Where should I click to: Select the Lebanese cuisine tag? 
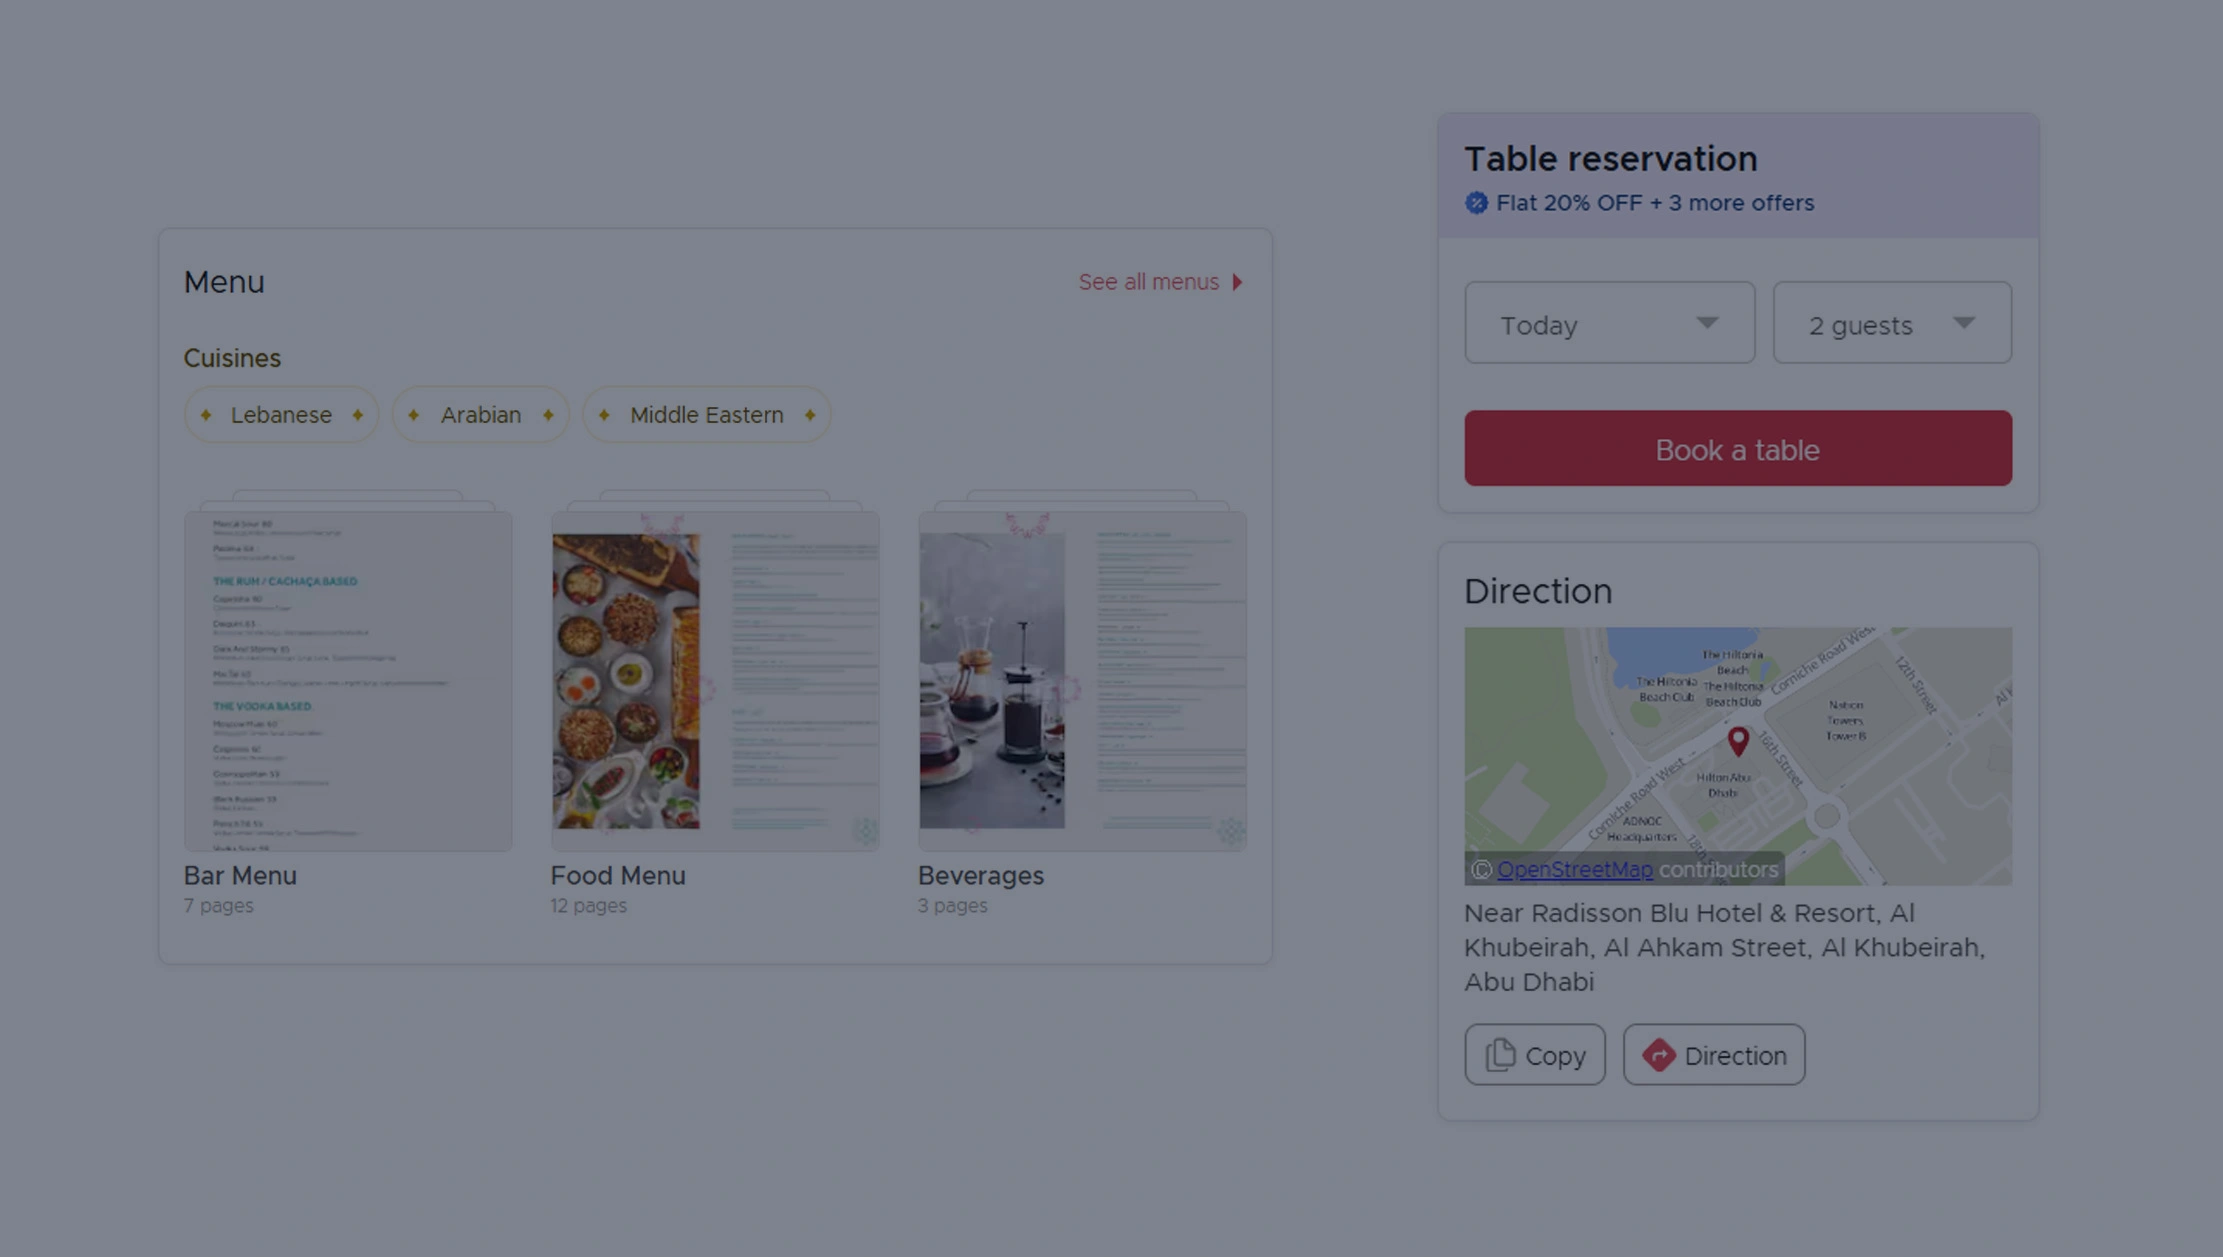[x=281, y=415]
